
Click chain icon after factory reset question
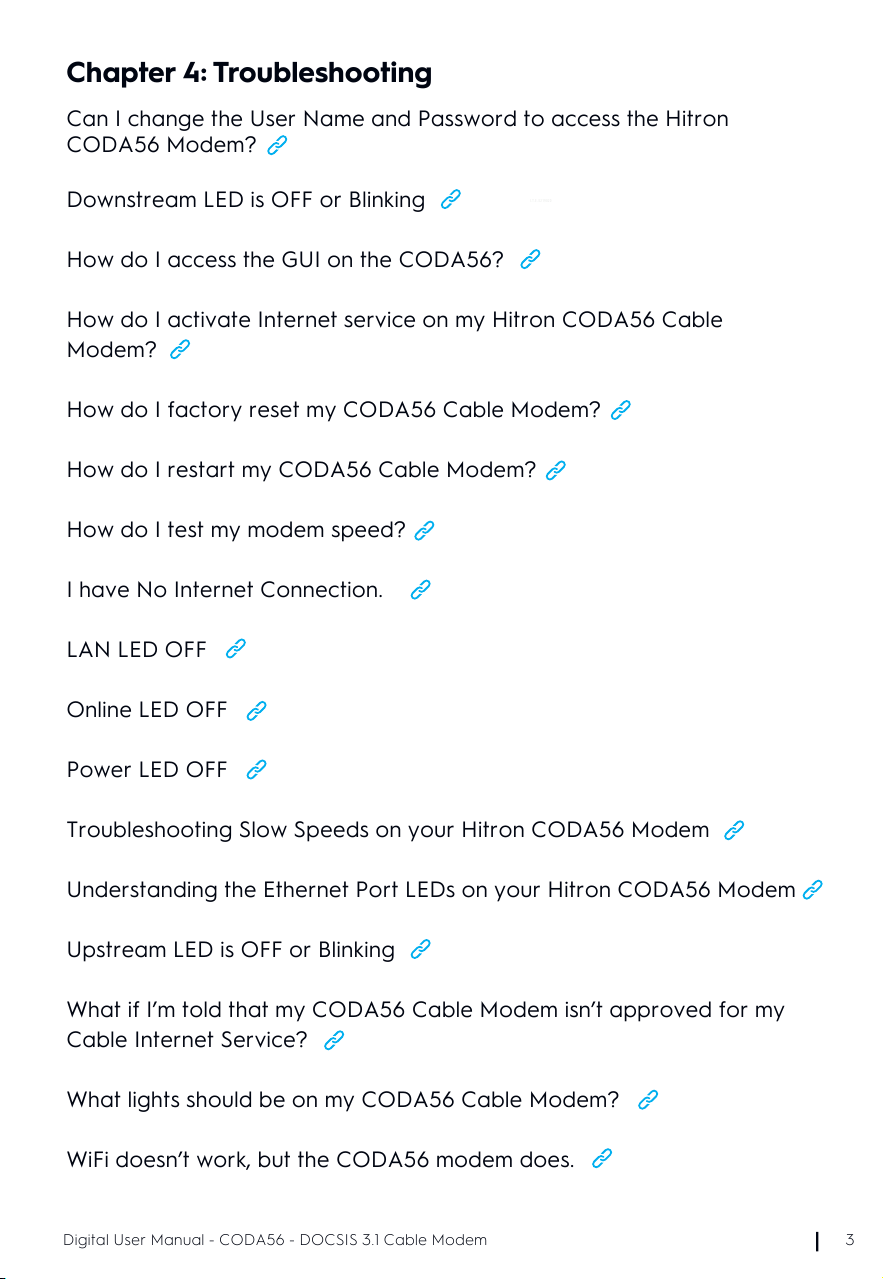pyautogui.click(x=620, y=410)
